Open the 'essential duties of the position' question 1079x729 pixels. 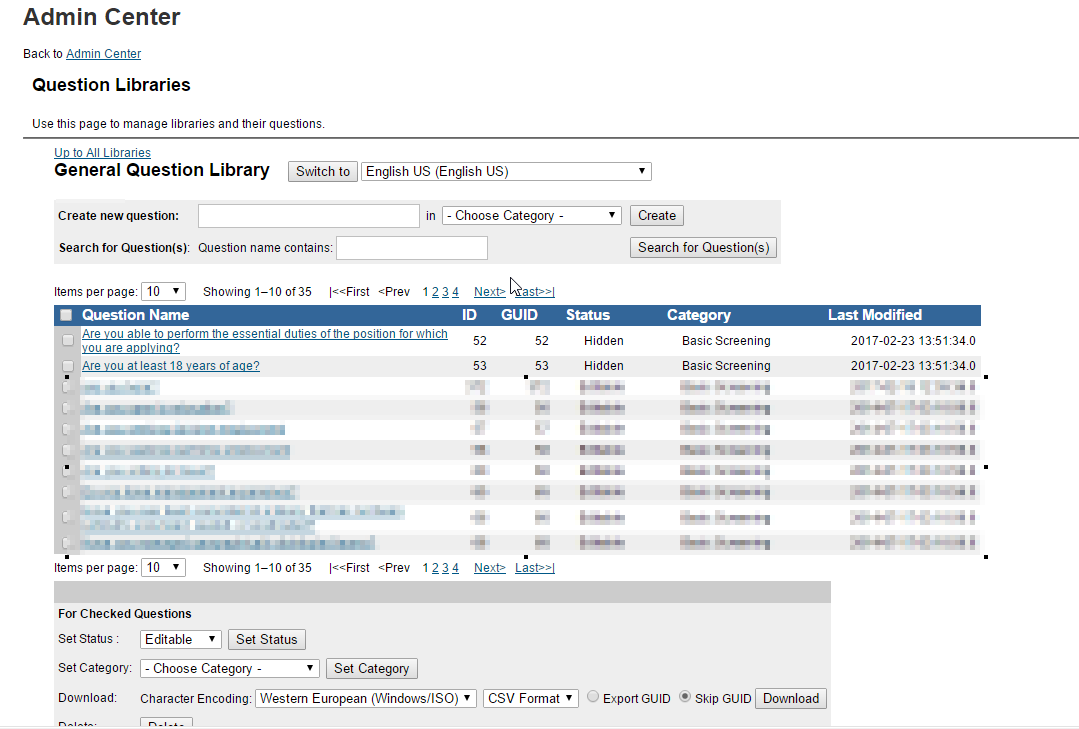(x=264, y=341)
